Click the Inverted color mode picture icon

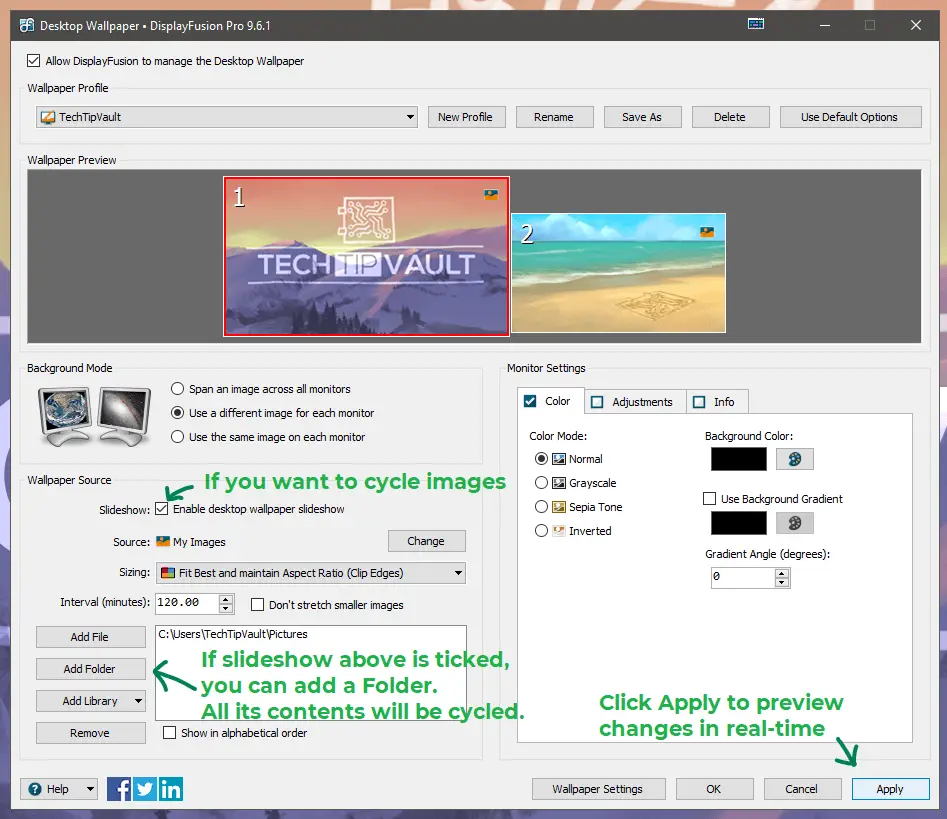pyautogui.click(x=559, y=531)
